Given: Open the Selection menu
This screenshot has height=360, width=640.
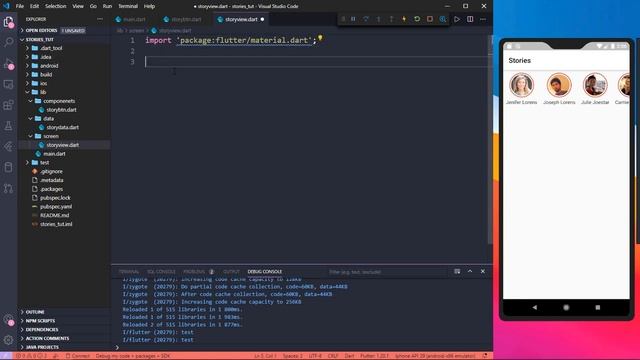Looking at the screenshot, I should tap(56, 6).
